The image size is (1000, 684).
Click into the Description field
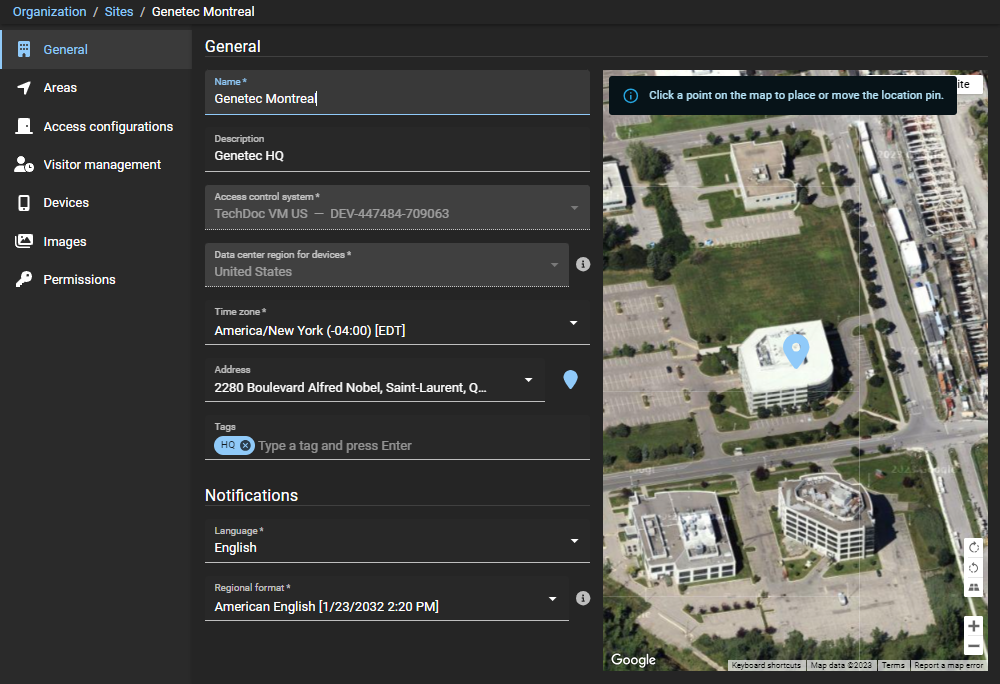click(396, 155)
